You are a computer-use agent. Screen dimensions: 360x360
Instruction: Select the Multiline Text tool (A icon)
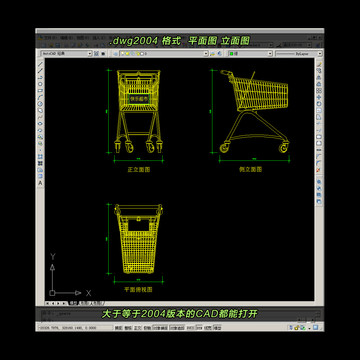tap(40, 183)
